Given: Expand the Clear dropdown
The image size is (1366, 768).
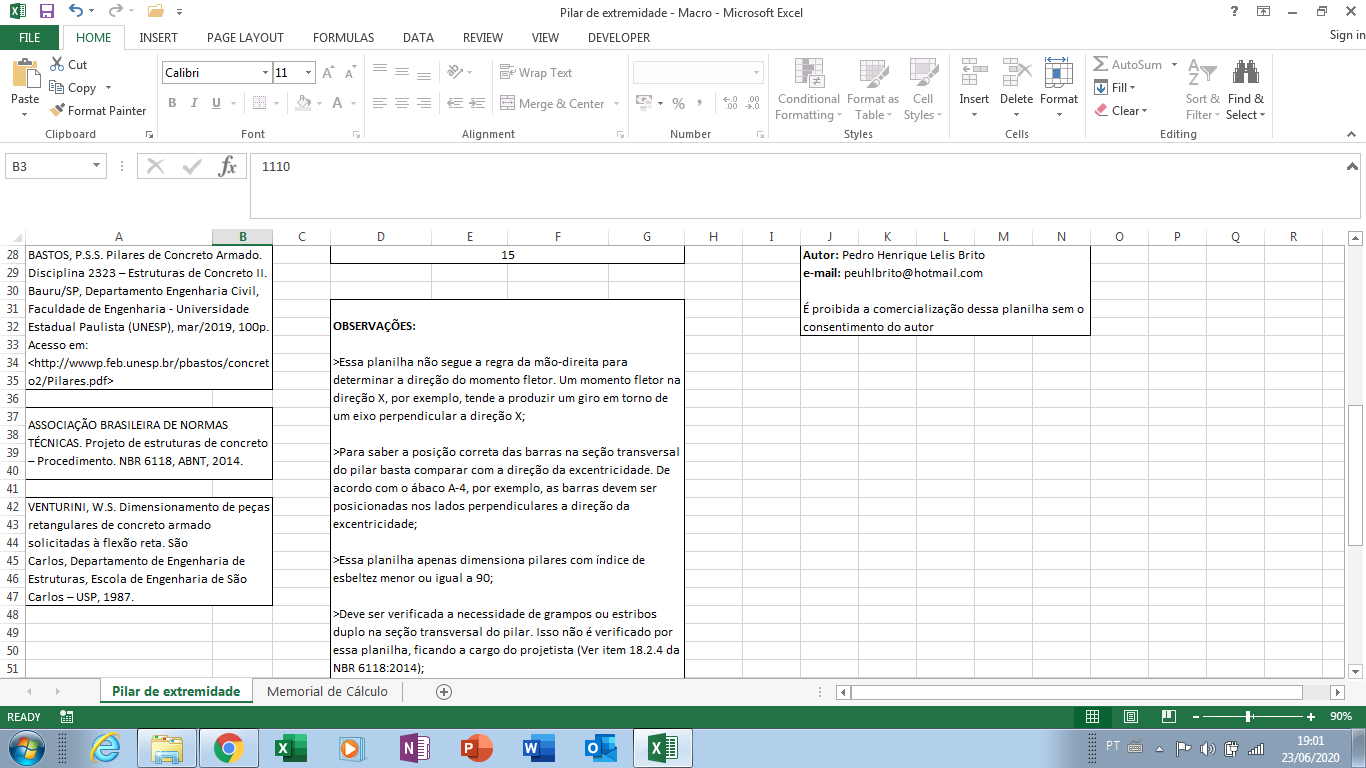Looking at the screenshot, I should pyautogui.click(x=1144, y=111).
